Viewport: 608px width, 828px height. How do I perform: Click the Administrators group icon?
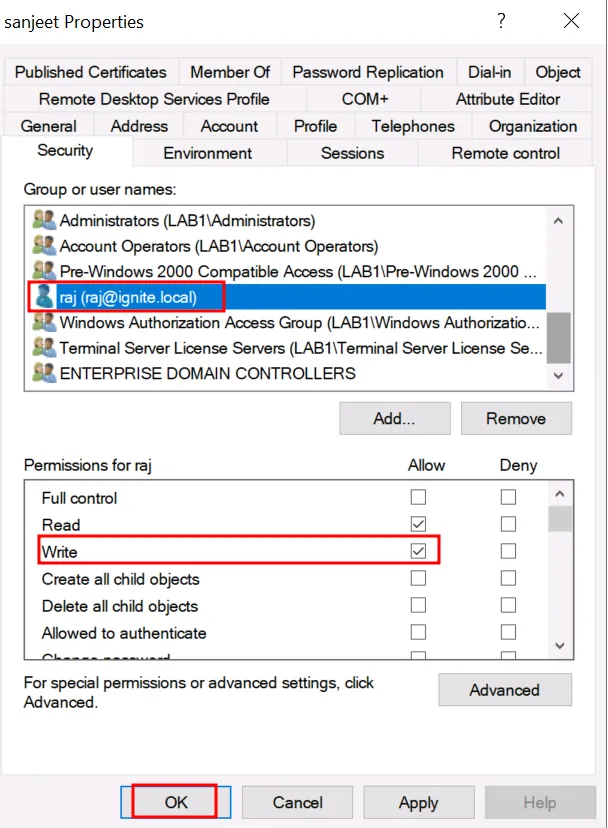(44, 220)
